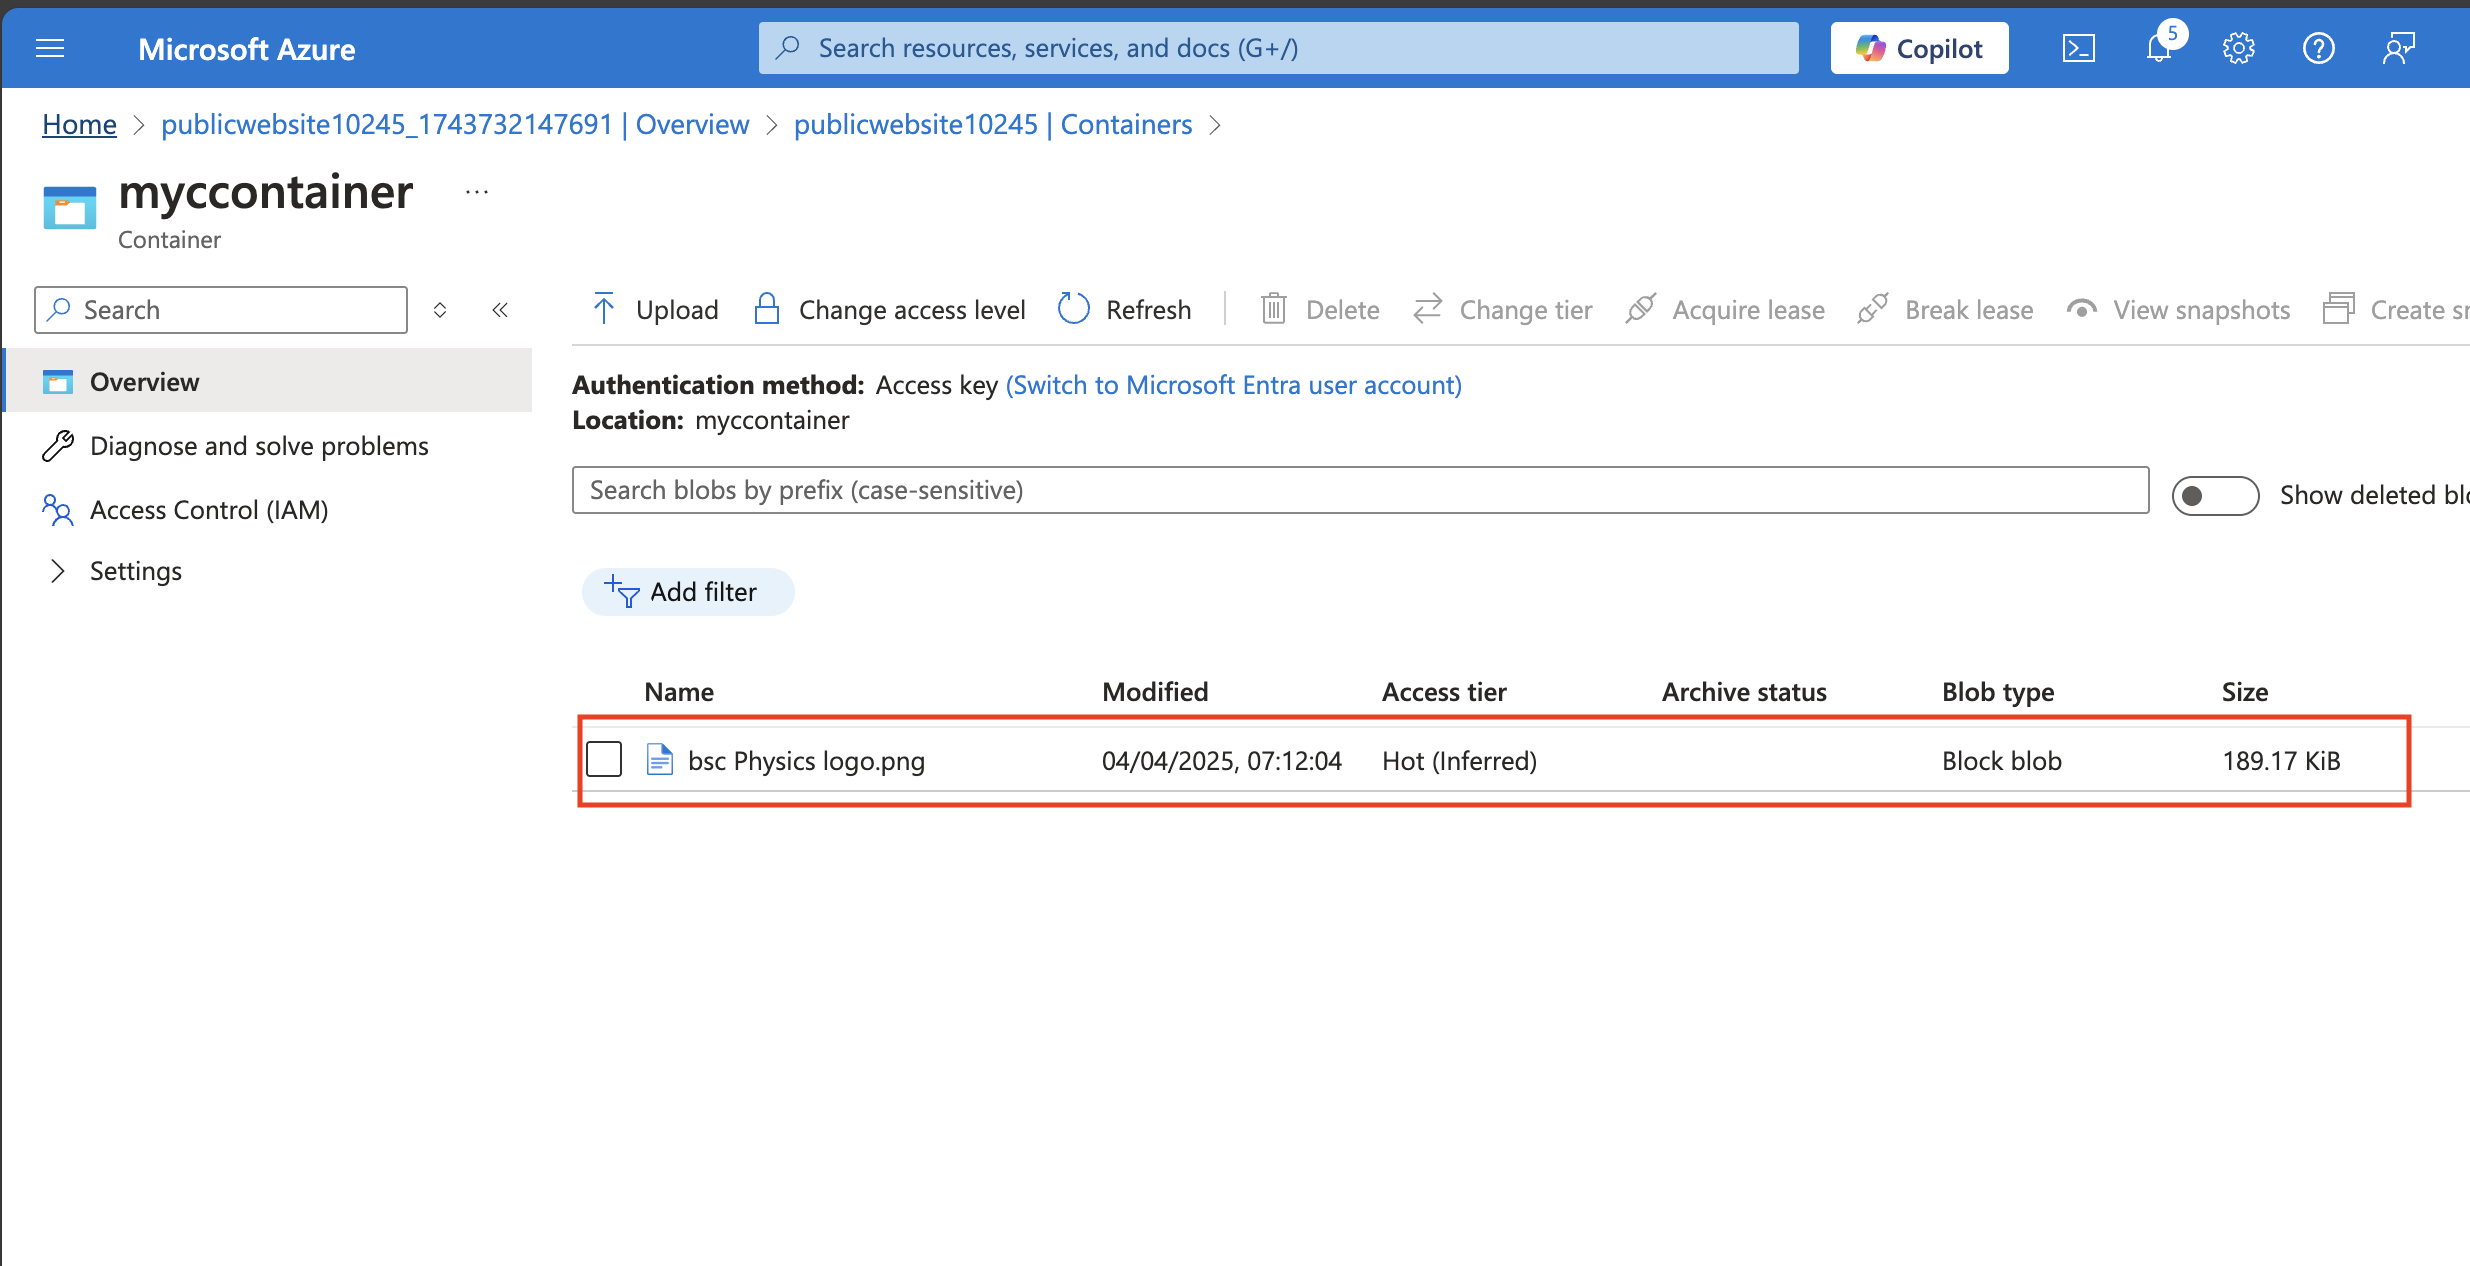Click the file icon for bsc Physics logo.png
Screen dimensions: 2470x1266
tap(660, 760)
